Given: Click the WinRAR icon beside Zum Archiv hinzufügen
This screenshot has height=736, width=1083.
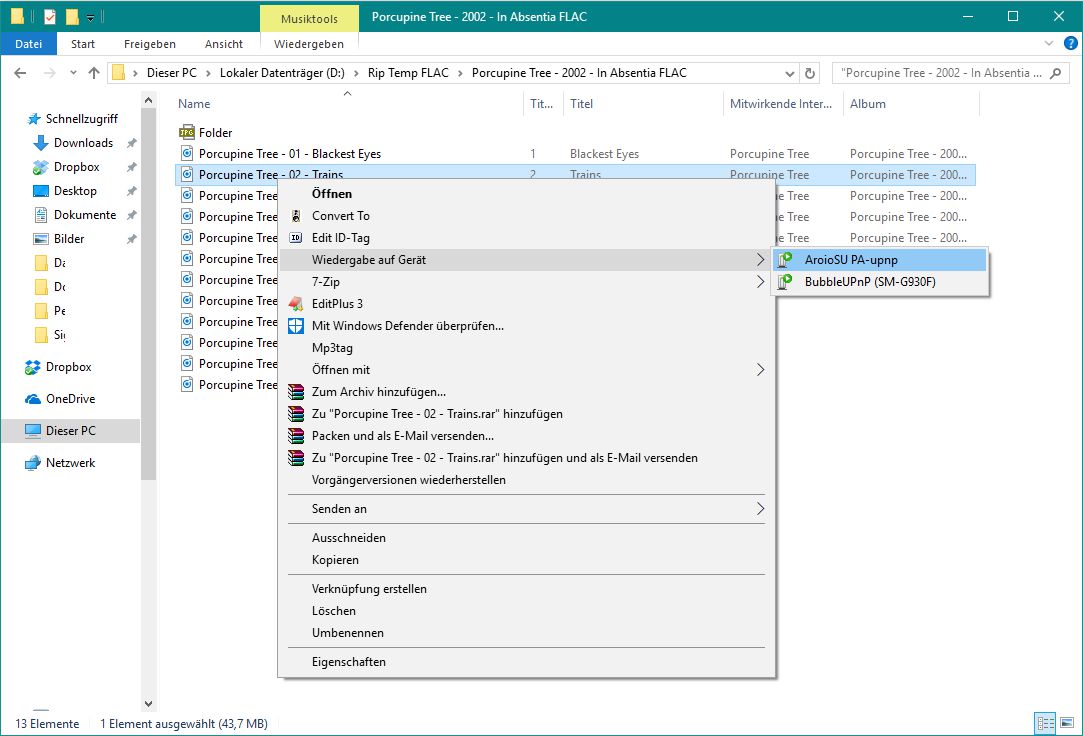Looking at the screenshot, I should click(296, 392).
